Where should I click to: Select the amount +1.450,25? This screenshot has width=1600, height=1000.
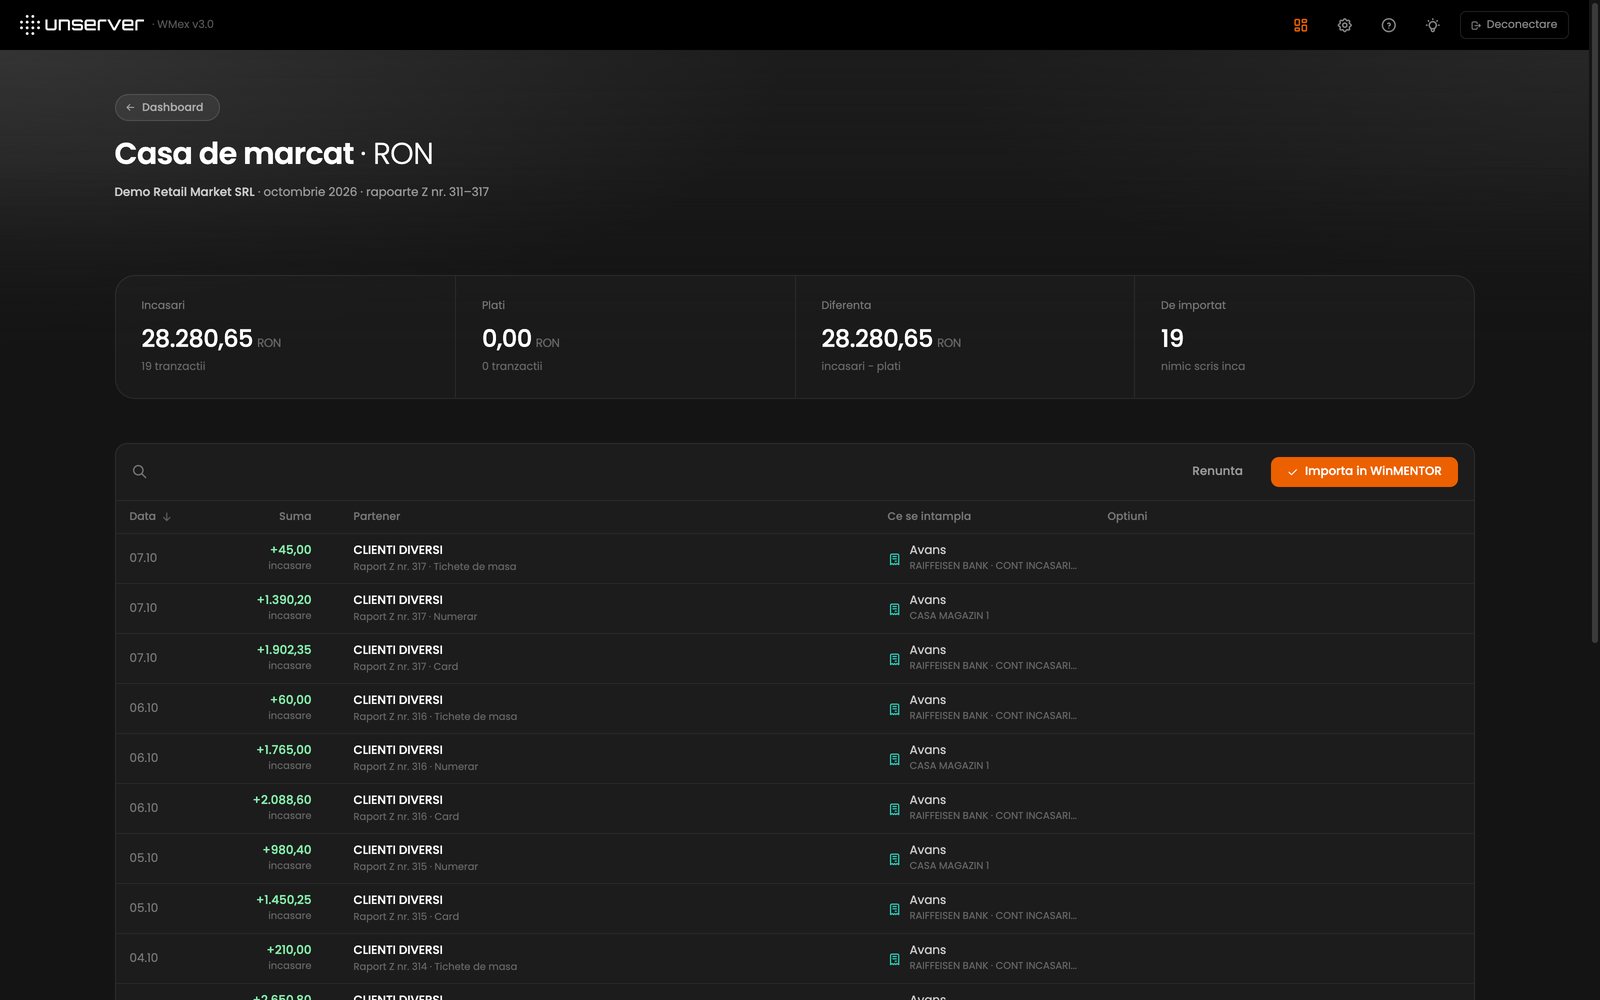coord(284,900)
